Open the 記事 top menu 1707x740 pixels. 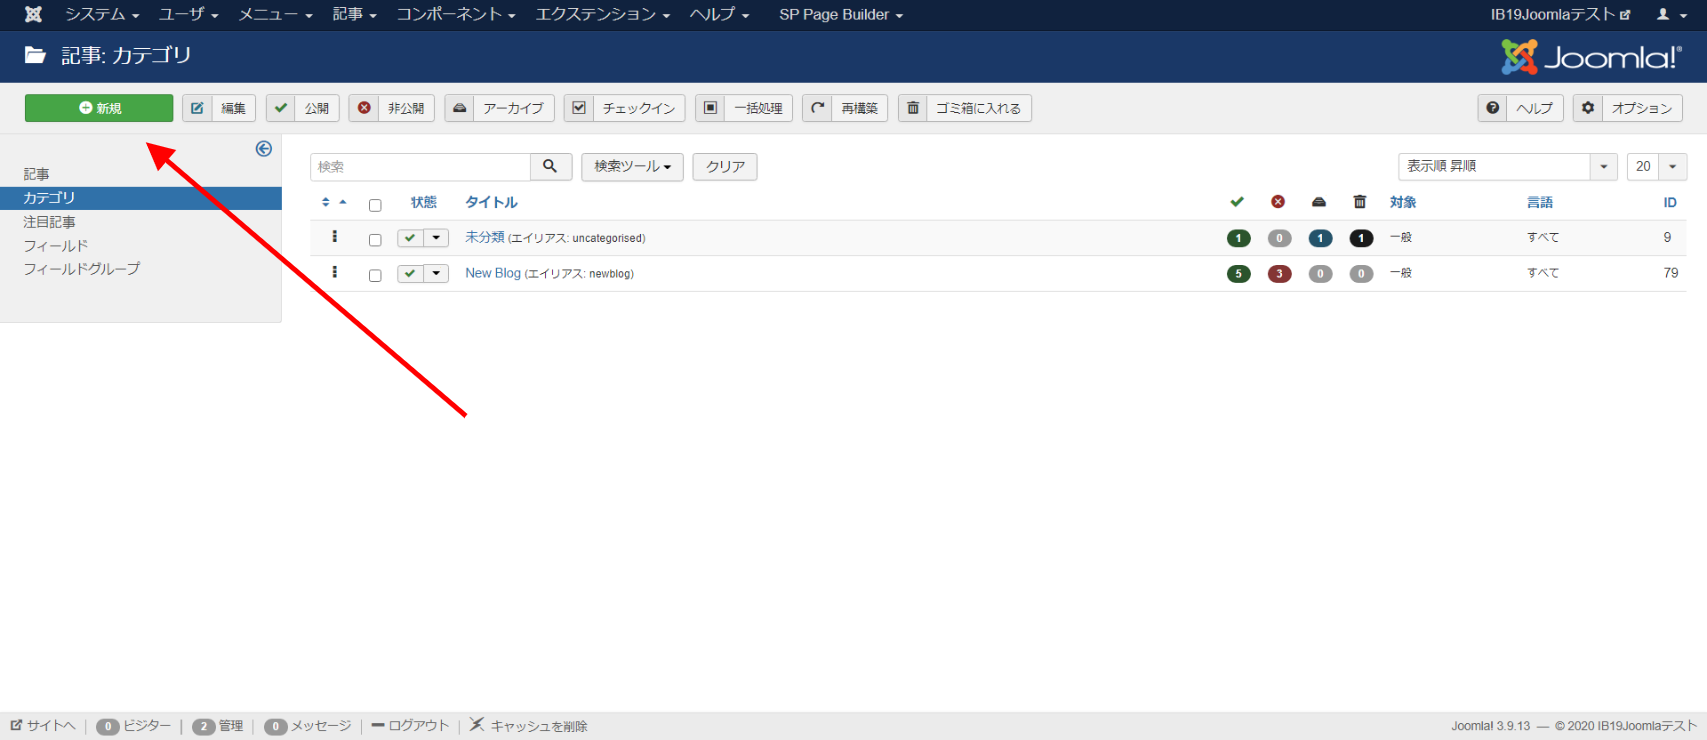pos(354,14)
